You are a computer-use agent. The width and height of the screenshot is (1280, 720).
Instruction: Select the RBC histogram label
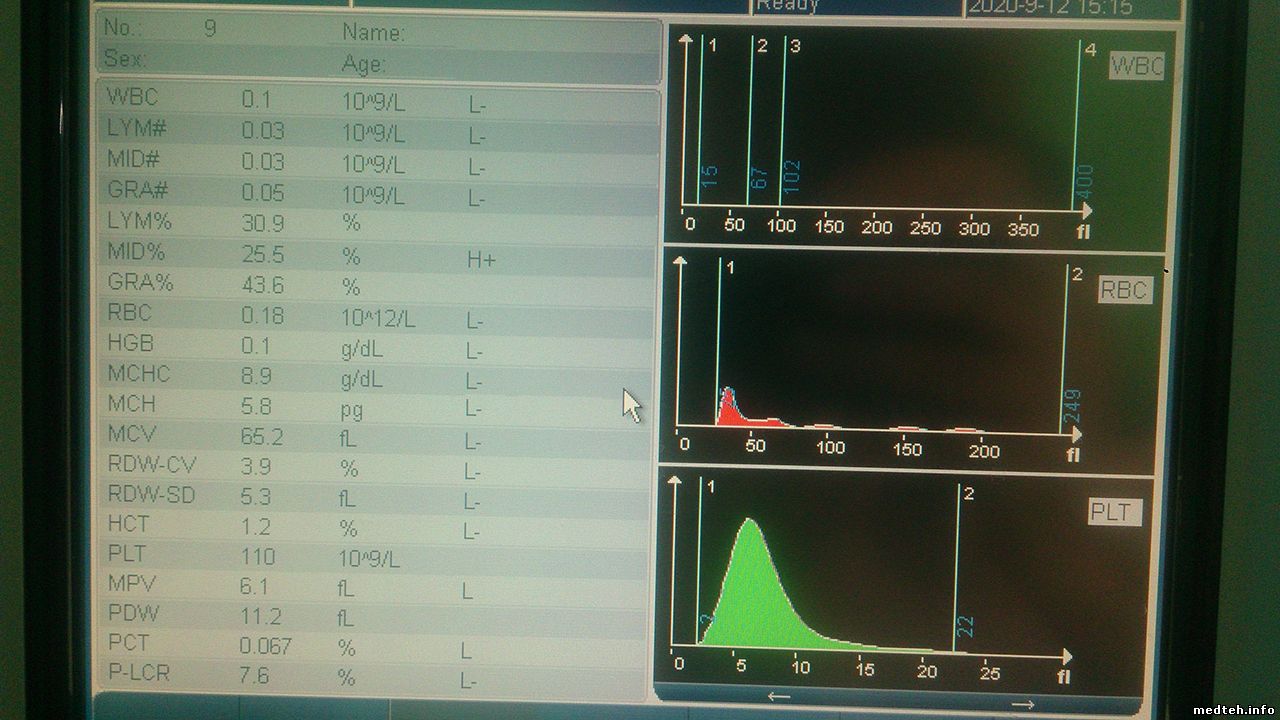click(x=1125, y=290)
